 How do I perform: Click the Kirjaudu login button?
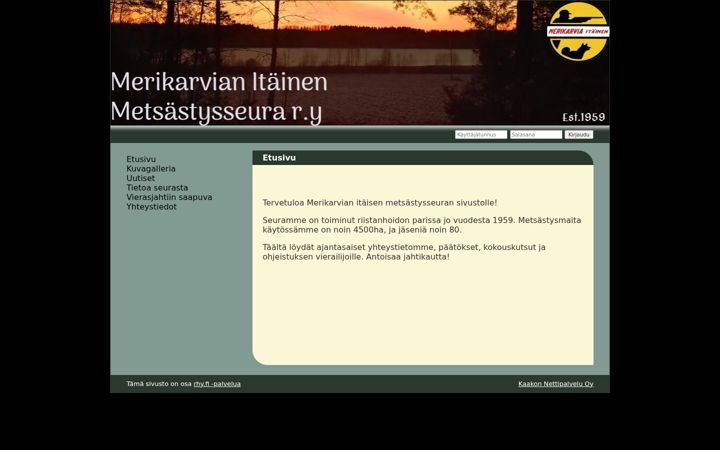579,135
